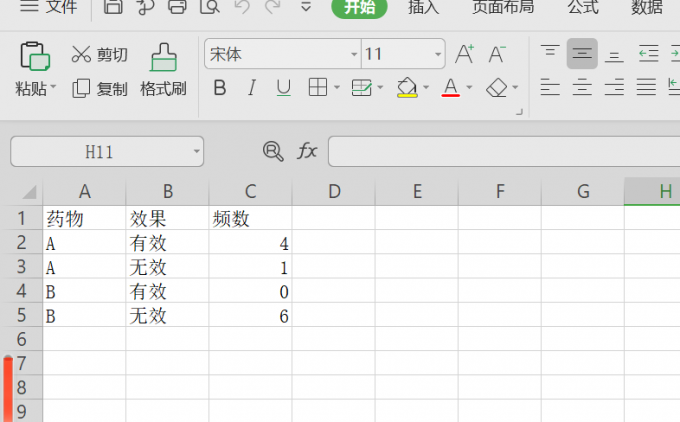This screenshot has width=680, height=422.
Task: Expand the name box dropdown arrow
Action: click(x=196, y=152)
